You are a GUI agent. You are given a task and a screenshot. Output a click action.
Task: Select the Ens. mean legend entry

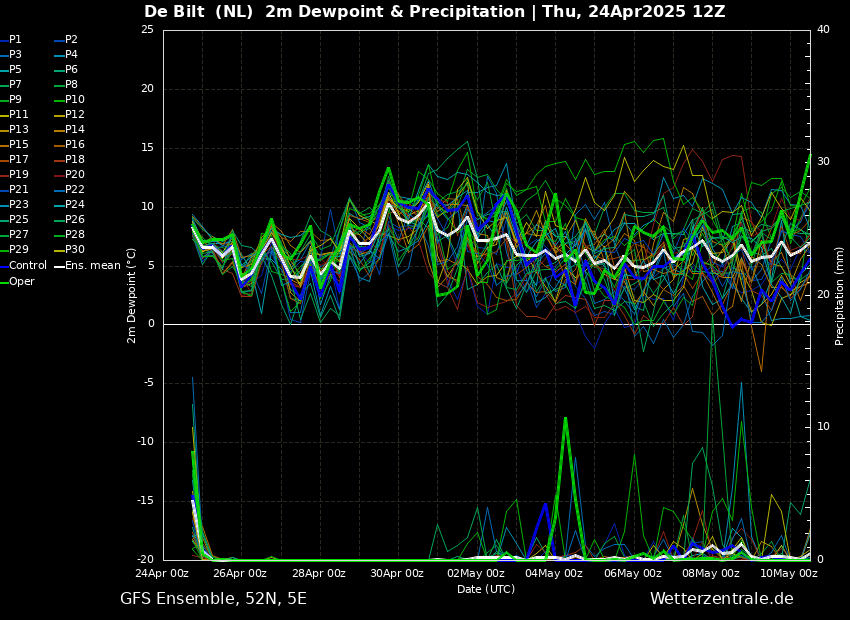click(92, 266)
